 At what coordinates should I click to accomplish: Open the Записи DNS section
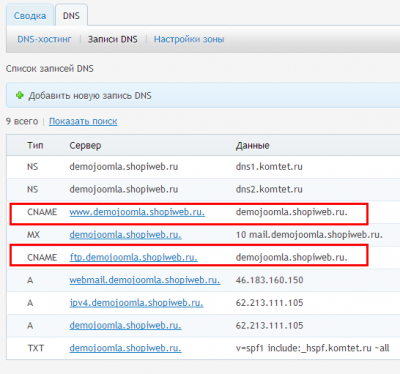(x=113, y=39)
